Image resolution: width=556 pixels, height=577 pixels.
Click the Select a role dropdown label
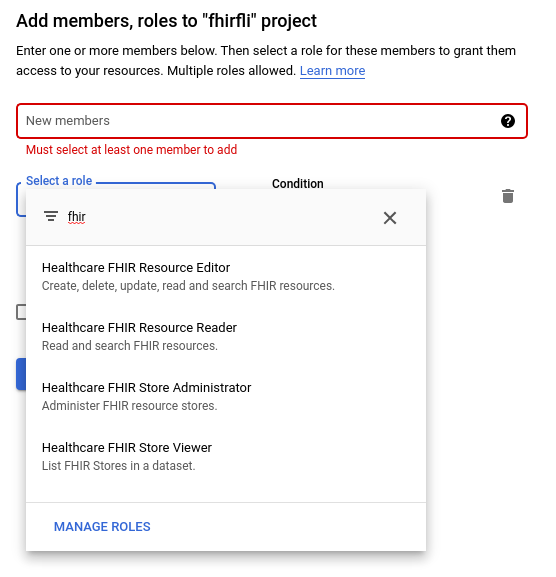click(59, 181)
